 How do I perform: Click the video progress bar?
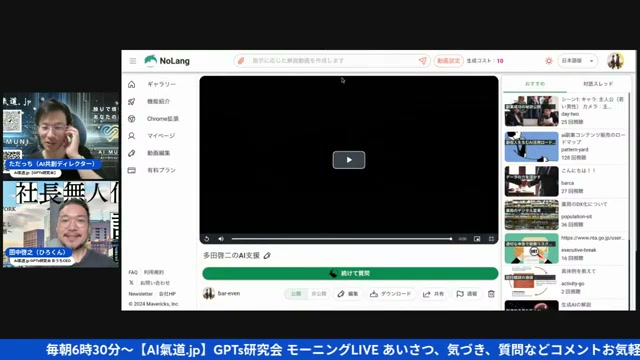pos(342,239)
